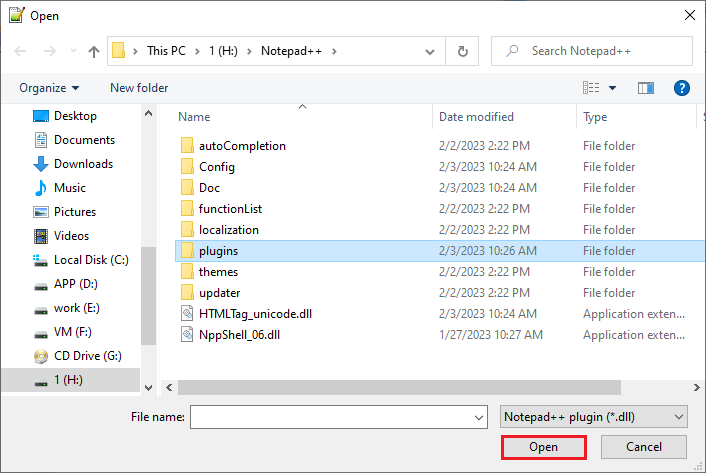Viewport: 706px width, 473px height.
Task: Select the autoCompletion folder
Action: [242, 146]
